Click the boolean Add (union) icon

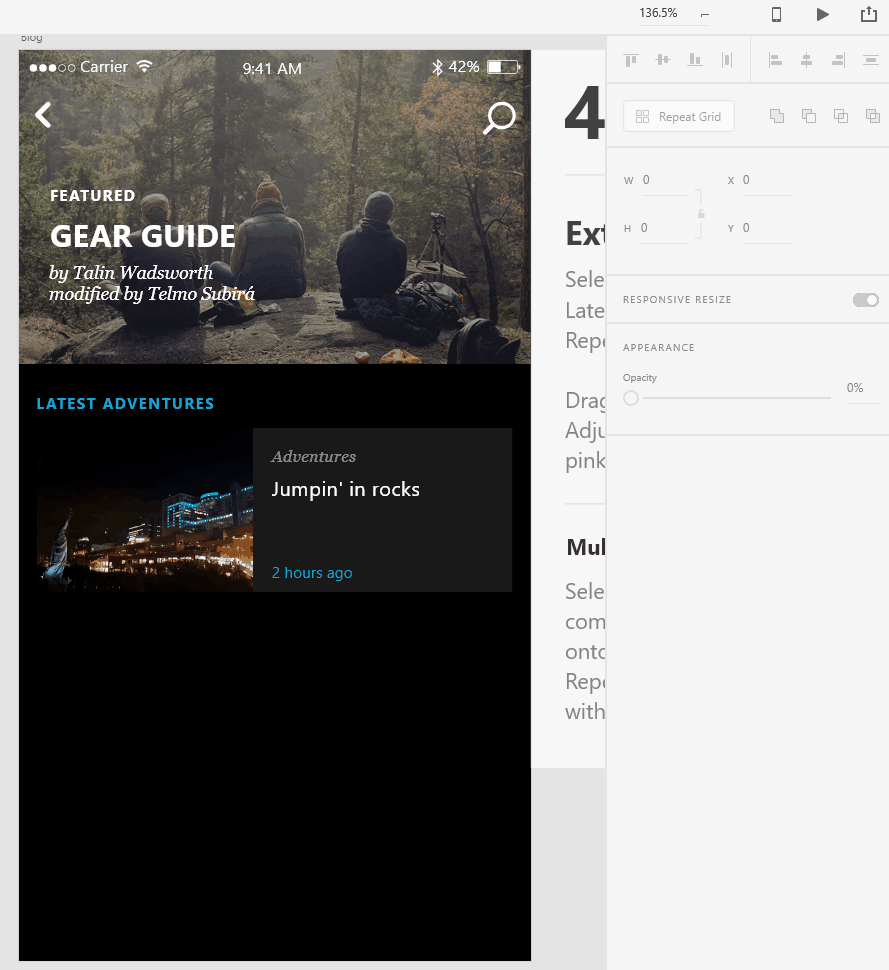coord(777,116)
